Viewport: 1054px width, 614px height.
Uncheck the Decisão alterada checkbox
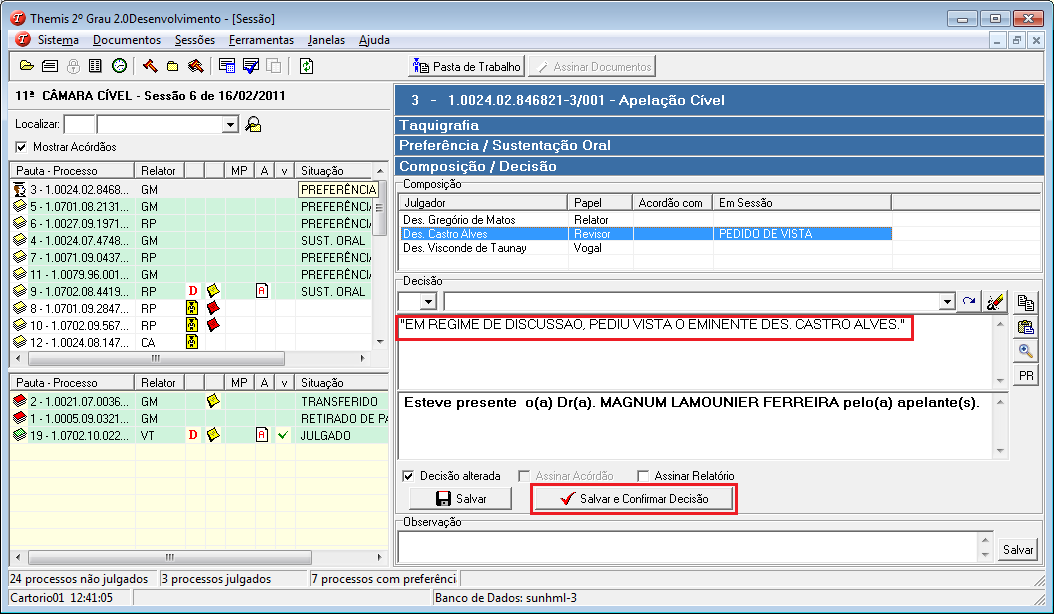tap(408, 475)
